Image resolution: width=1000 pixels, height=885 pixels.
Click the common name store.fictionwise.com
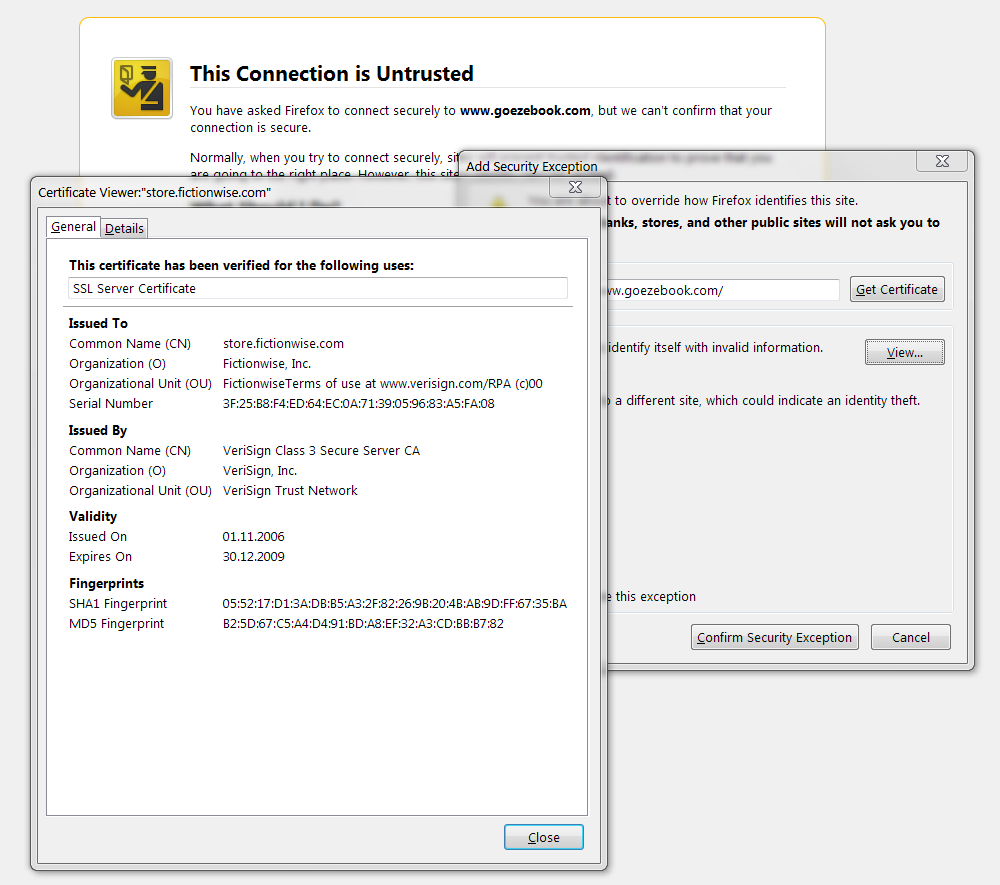point(283,344)
